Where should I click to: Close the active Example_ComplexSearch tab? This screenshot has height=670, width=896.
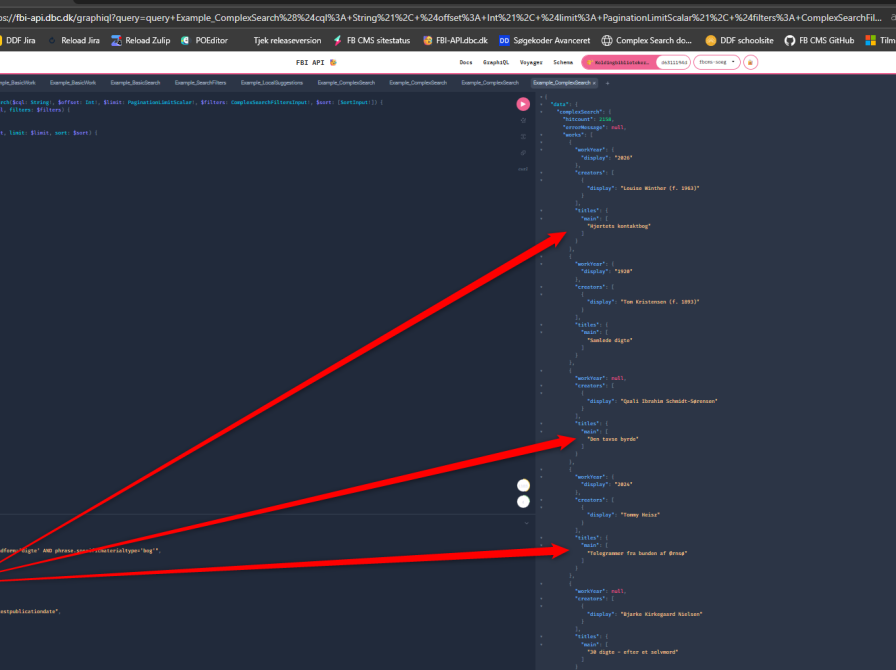(x=594, y=83)
